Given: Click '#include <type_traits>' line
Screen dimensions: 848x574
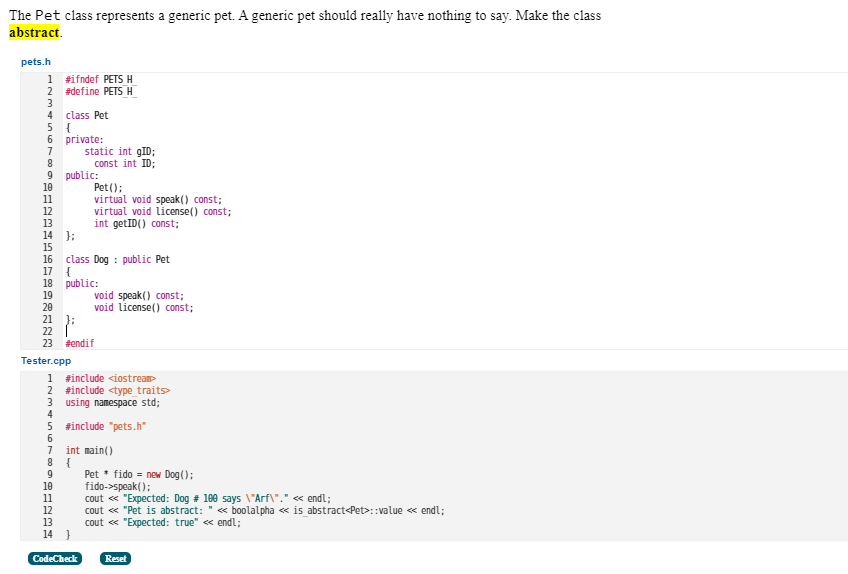Looking at the screenshot, I should pos(118,391).
